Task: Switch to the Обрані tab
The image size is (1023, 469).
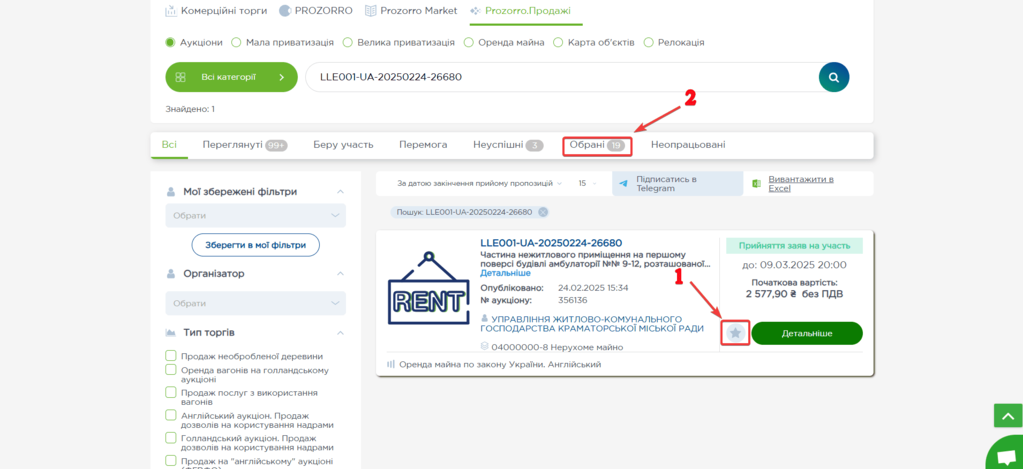Action: [596, 145]
